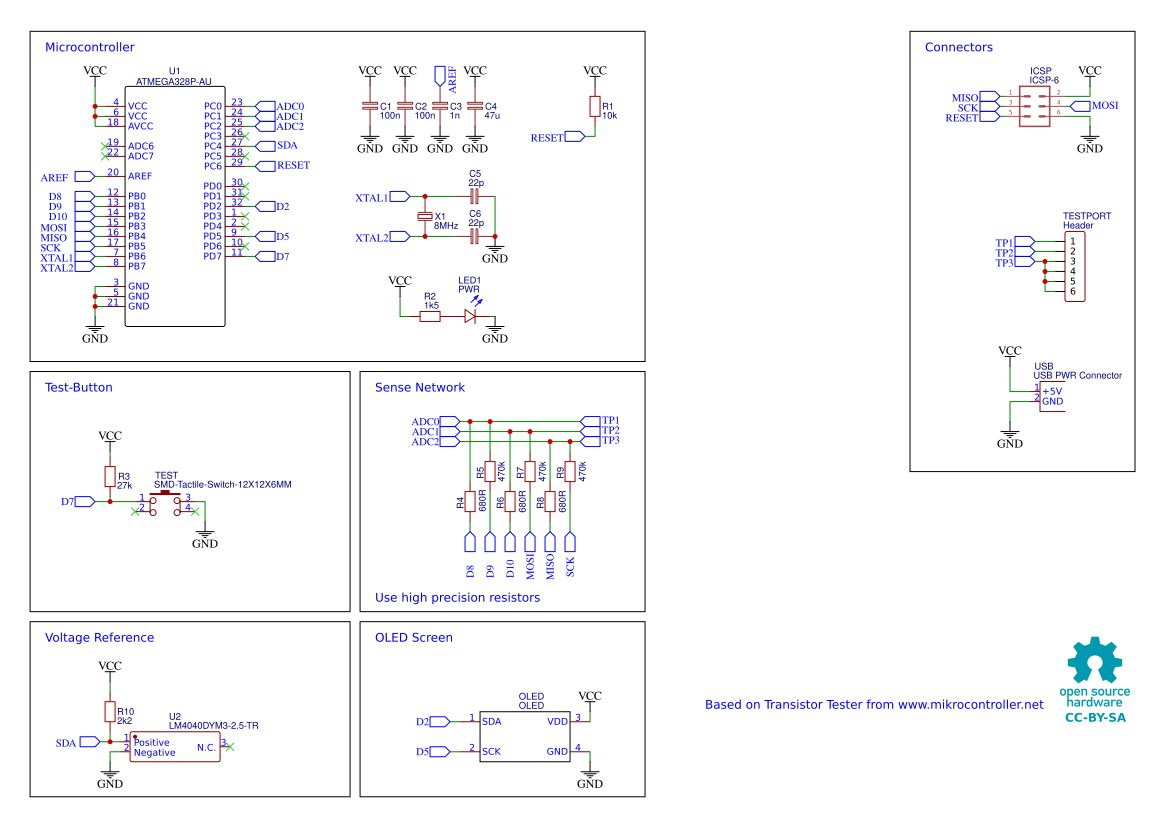
Task: Select the MISO flag on pin PB4
Action: click(x=85, y=236)
